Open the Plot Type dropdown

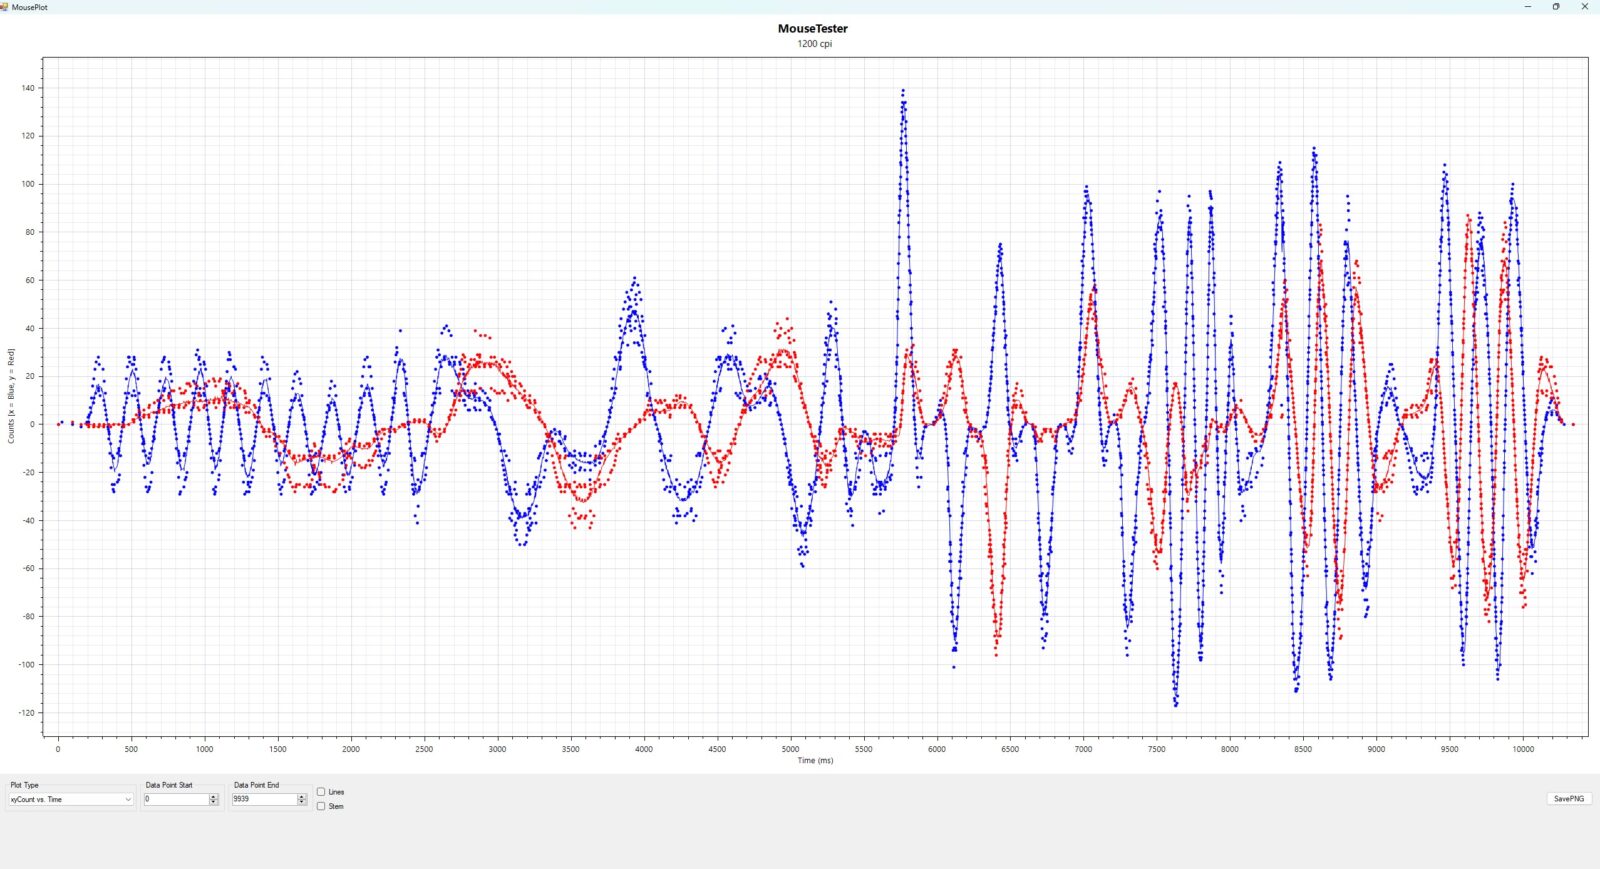[x=70, y=799]
